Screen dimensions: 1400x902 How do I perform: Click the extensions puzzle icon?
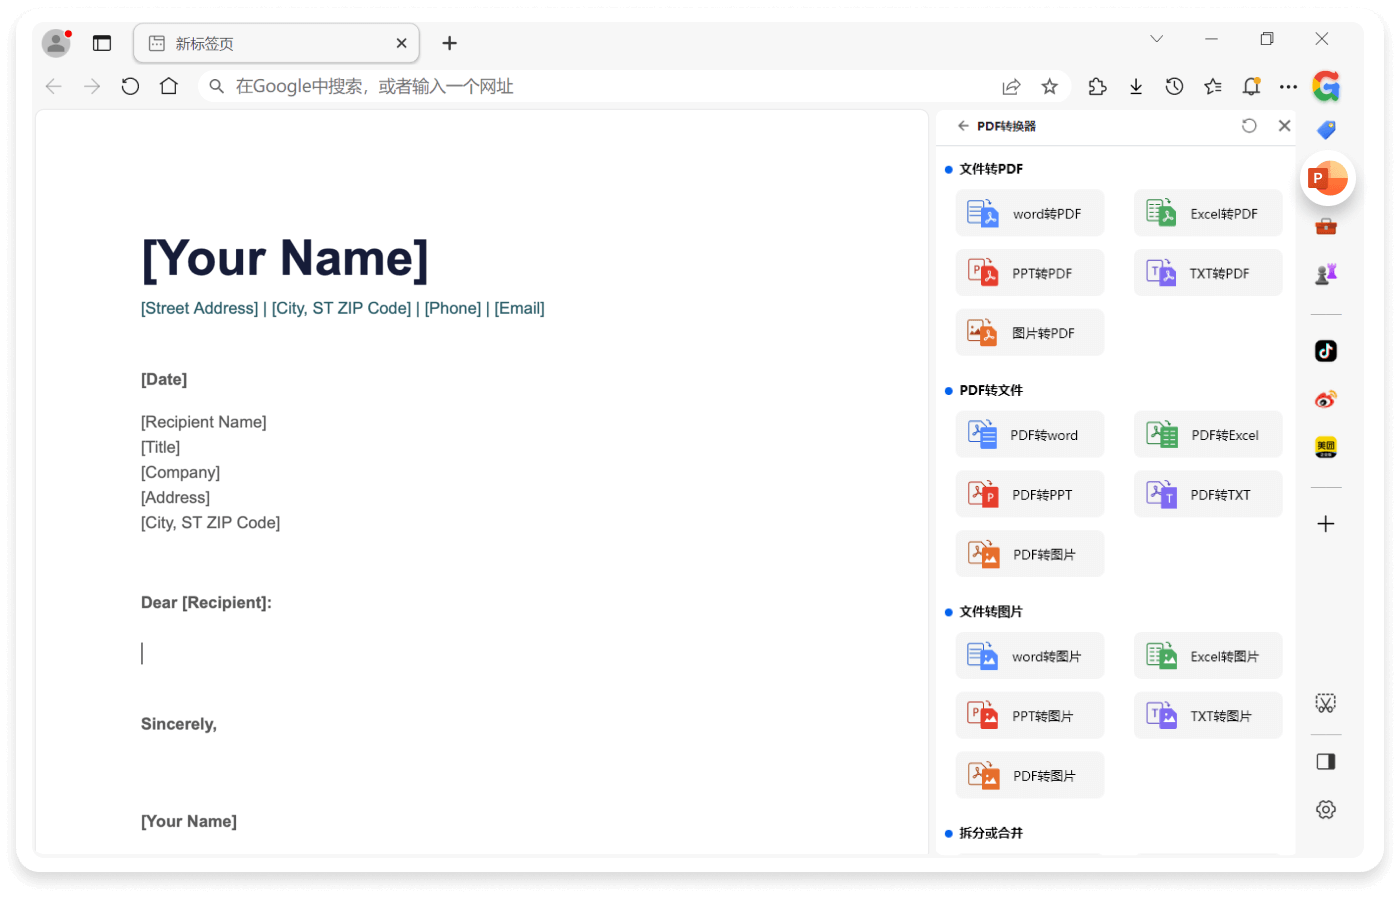1097,87
